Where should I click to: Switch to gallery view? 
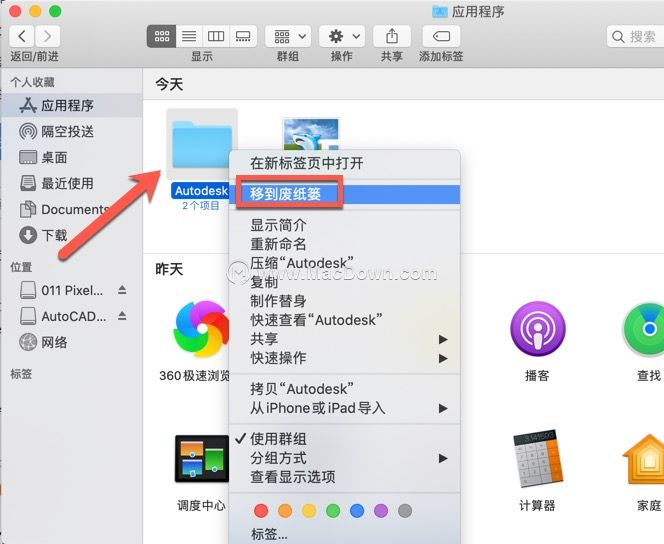243,36
